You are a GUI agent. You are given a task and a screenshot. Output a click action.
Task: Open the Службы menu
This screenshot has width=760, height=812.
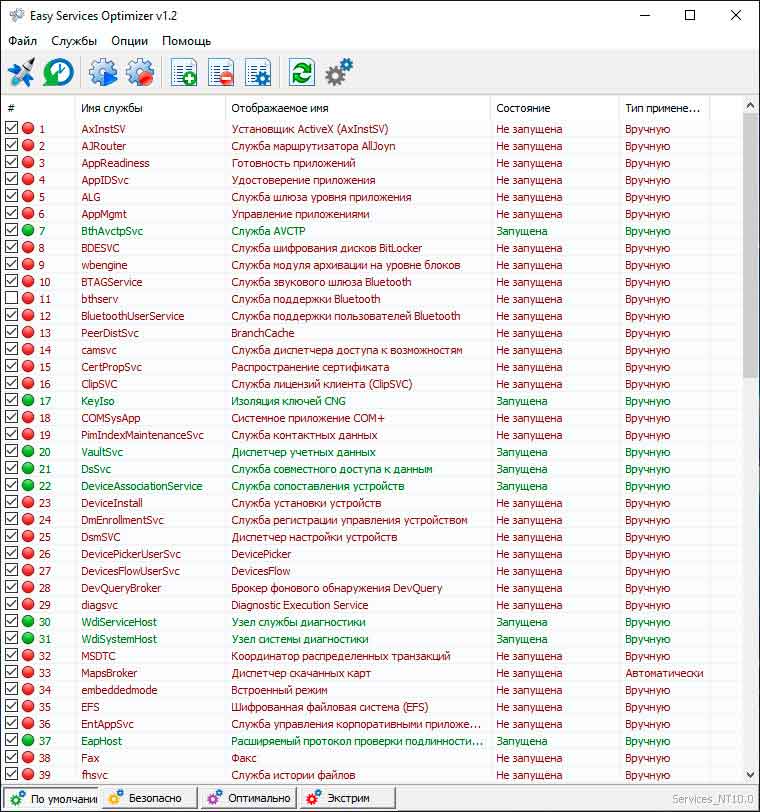pyautogui.click(x=74, y=41)
